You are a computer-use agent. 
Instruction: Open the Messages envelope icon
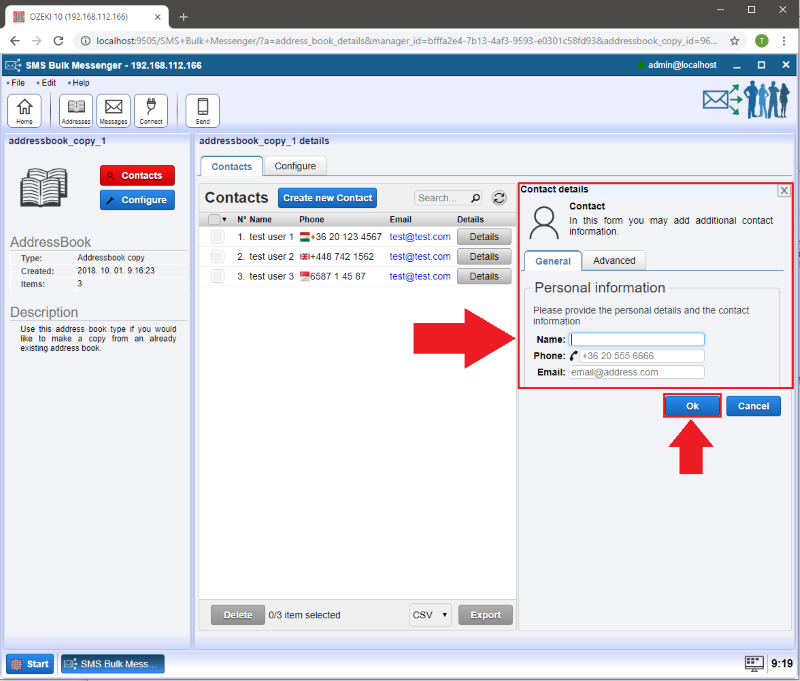(113, 110)
